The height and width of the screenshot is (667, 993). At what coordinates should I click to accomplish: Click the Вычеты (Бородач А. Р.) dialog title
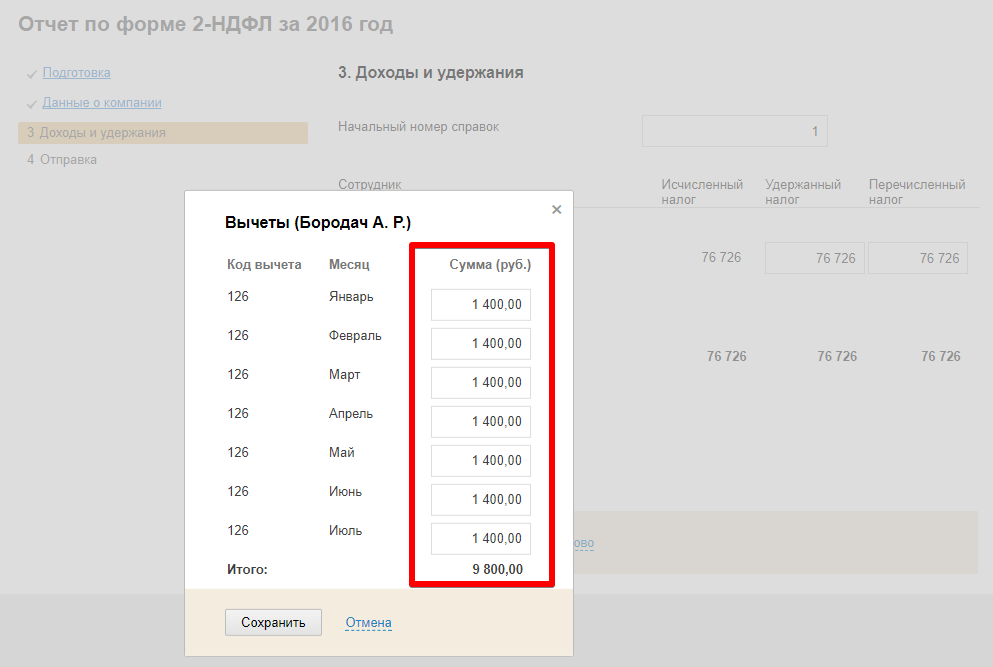click(x=318, y=223)
